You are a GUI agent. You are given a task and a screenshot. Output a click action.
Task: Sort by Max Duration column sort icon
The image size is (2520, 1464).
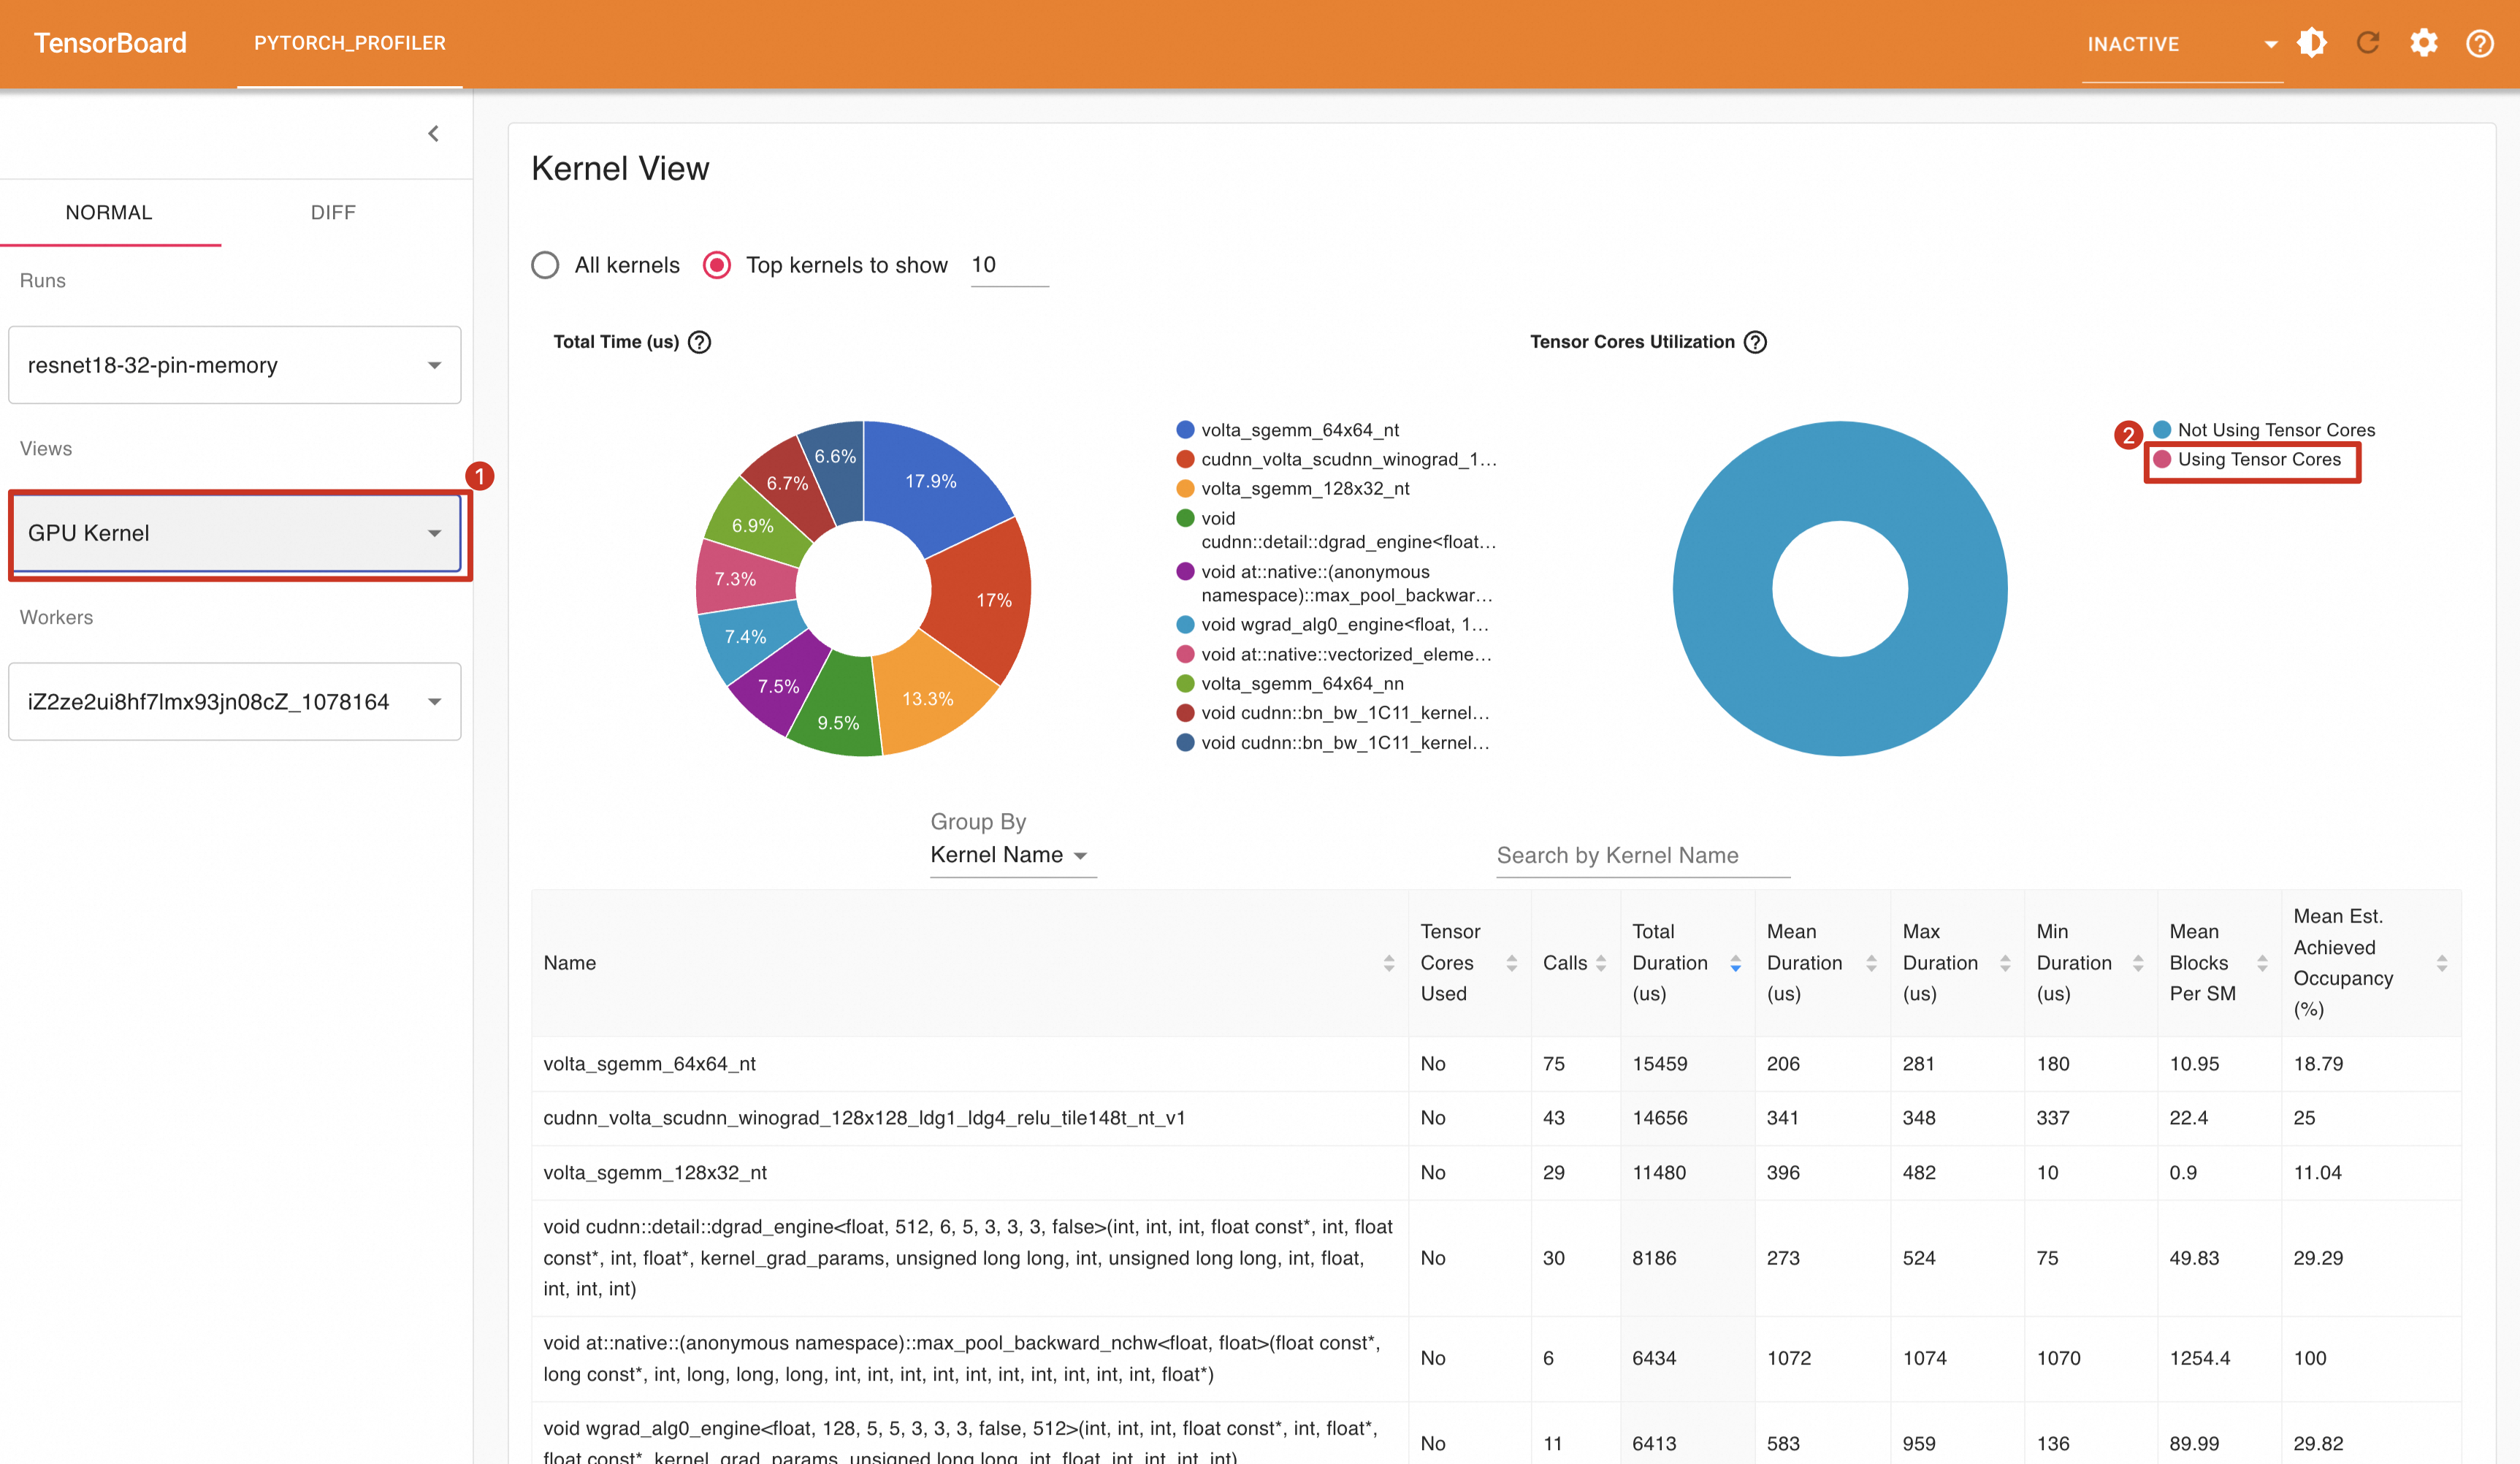click(2005, 963)
